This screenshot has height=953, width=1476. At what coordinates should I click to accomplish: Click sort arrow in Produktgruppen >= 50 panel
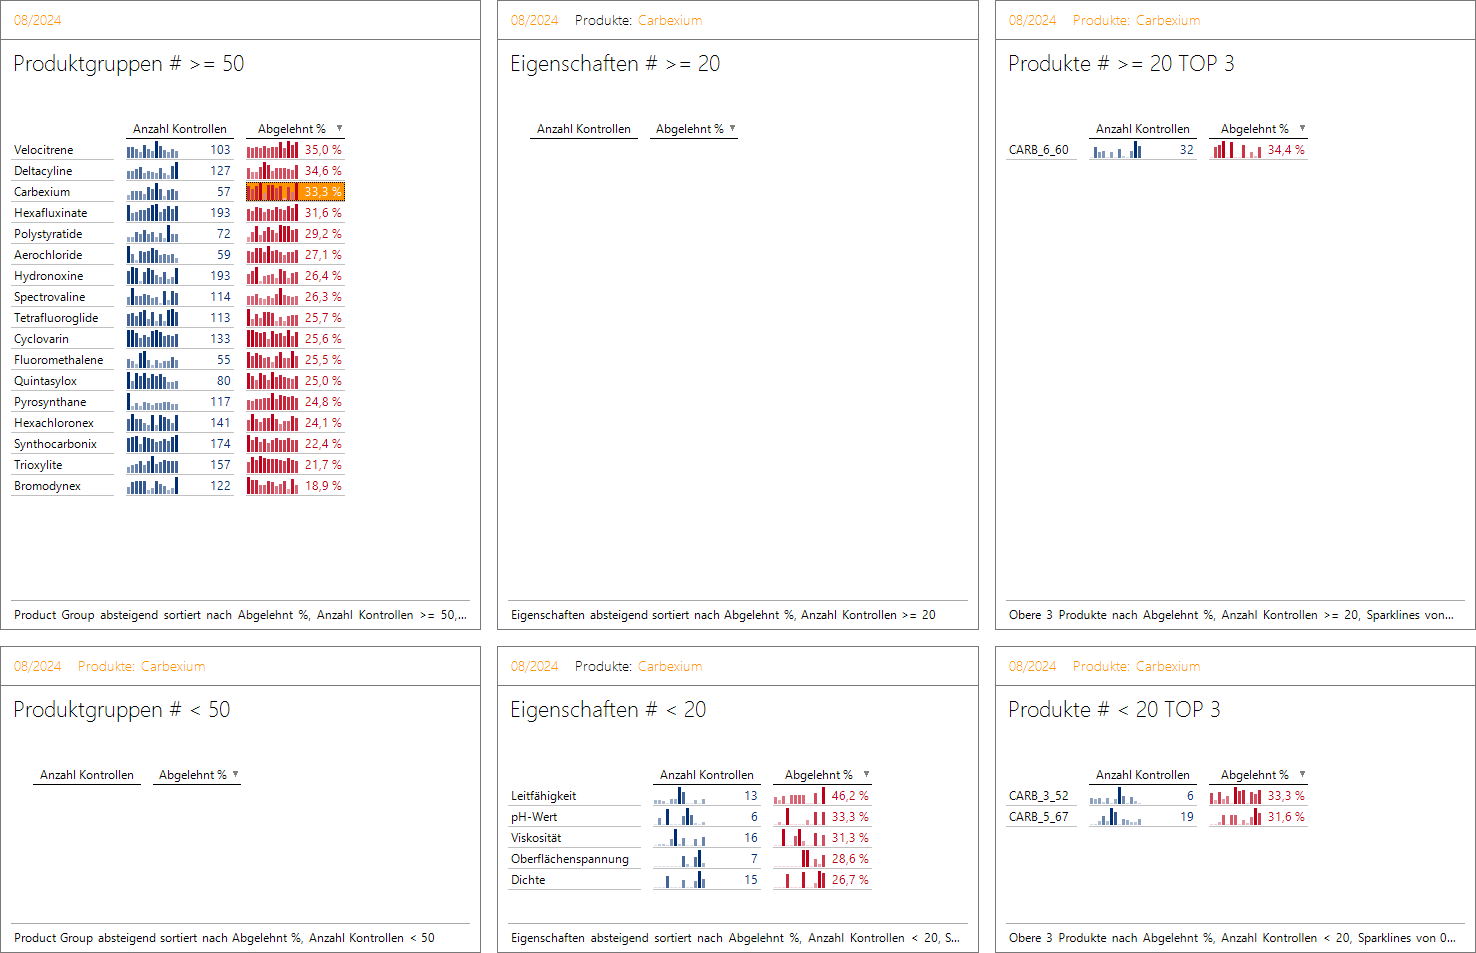coord(339,128)
